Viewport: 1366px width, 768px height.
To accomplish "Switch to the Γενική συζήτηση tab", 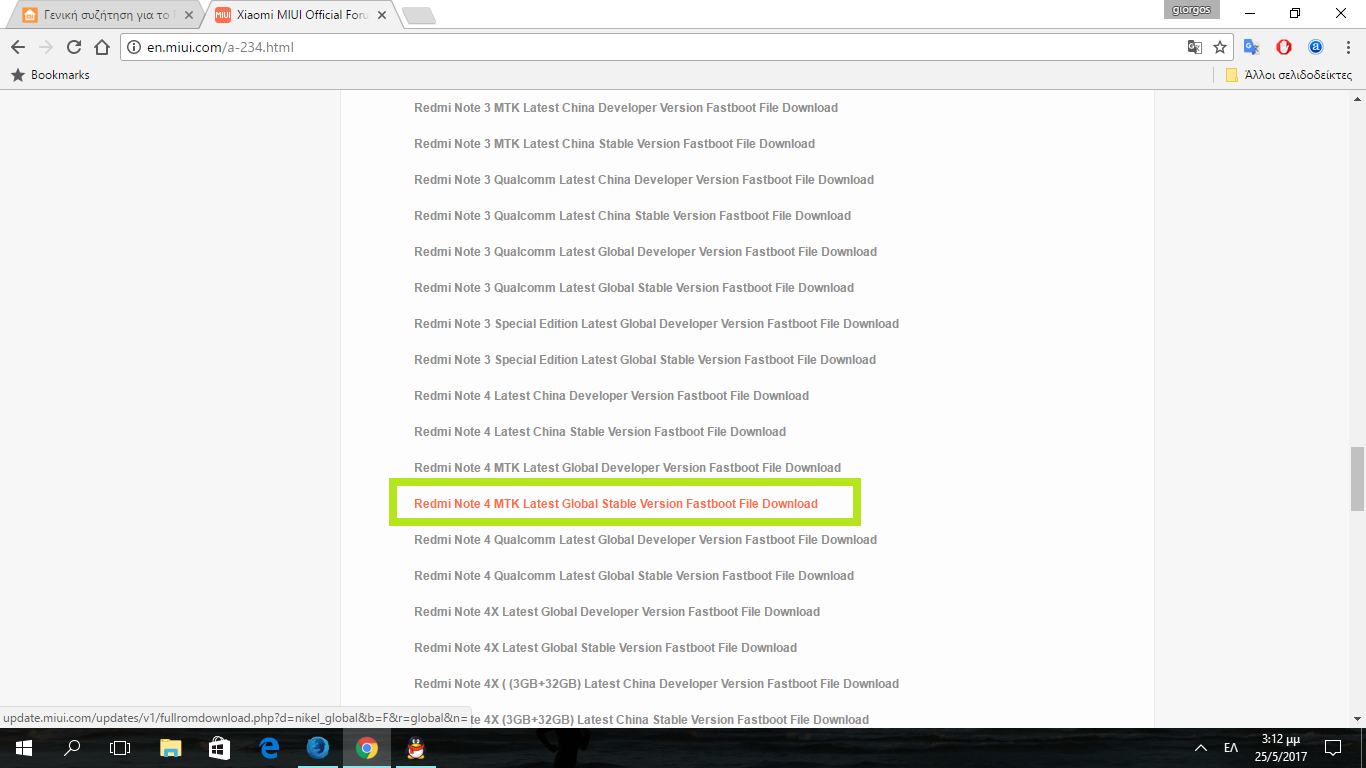I will point(106,15).
